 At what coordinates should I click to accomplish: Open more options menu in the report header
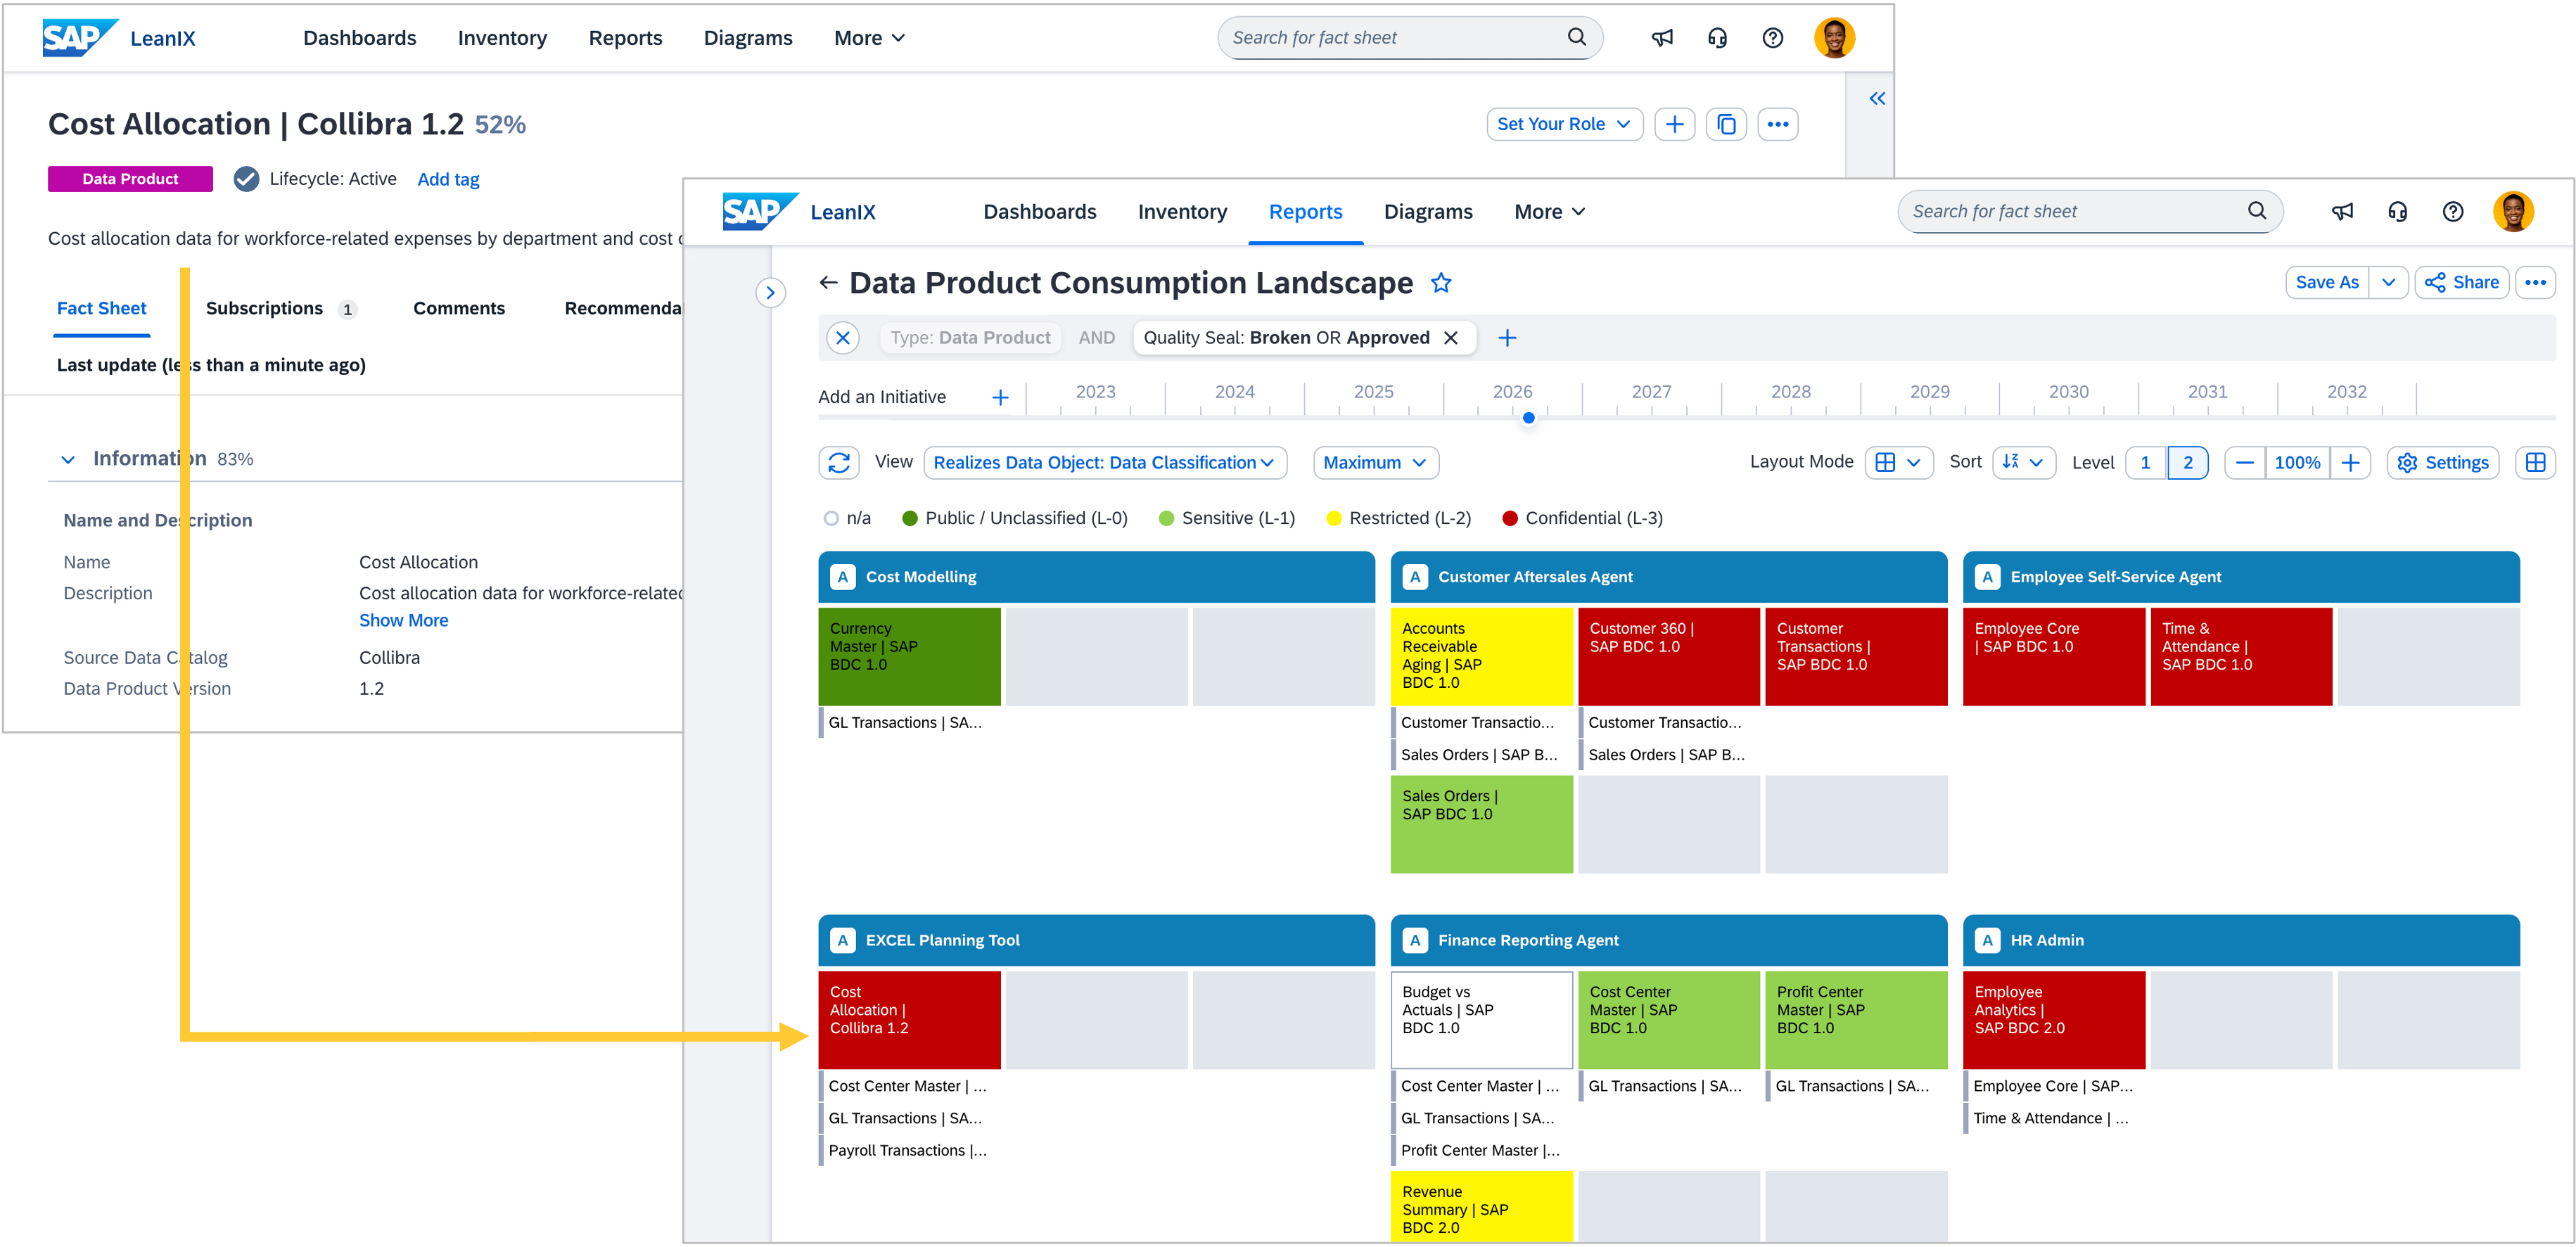coord(2535,282)
